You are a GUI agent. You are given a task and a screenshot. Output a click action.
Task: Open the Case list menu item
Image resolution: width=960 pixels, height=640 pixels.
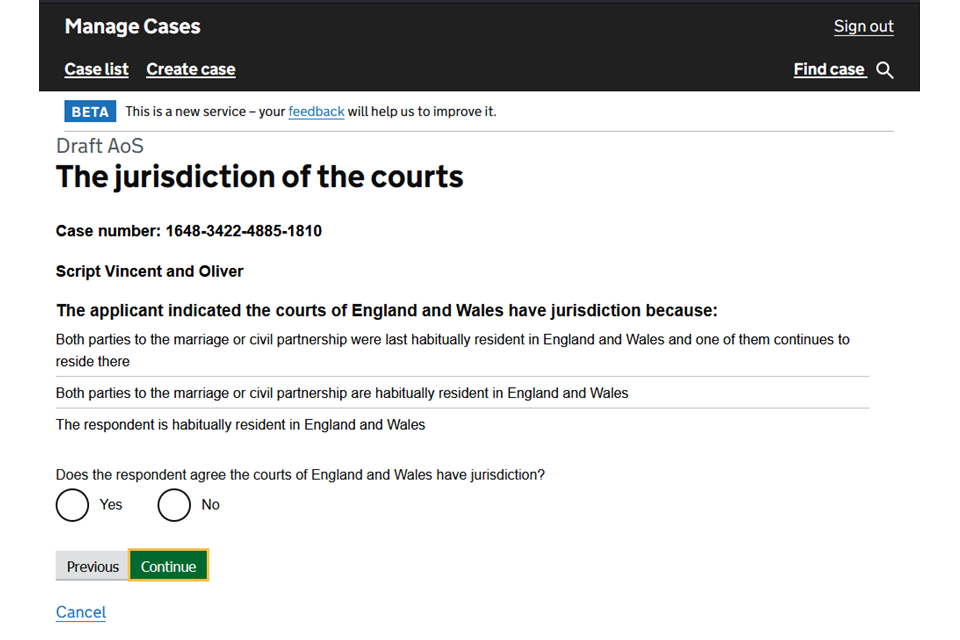pyautogui.click(x=96, y=70)
